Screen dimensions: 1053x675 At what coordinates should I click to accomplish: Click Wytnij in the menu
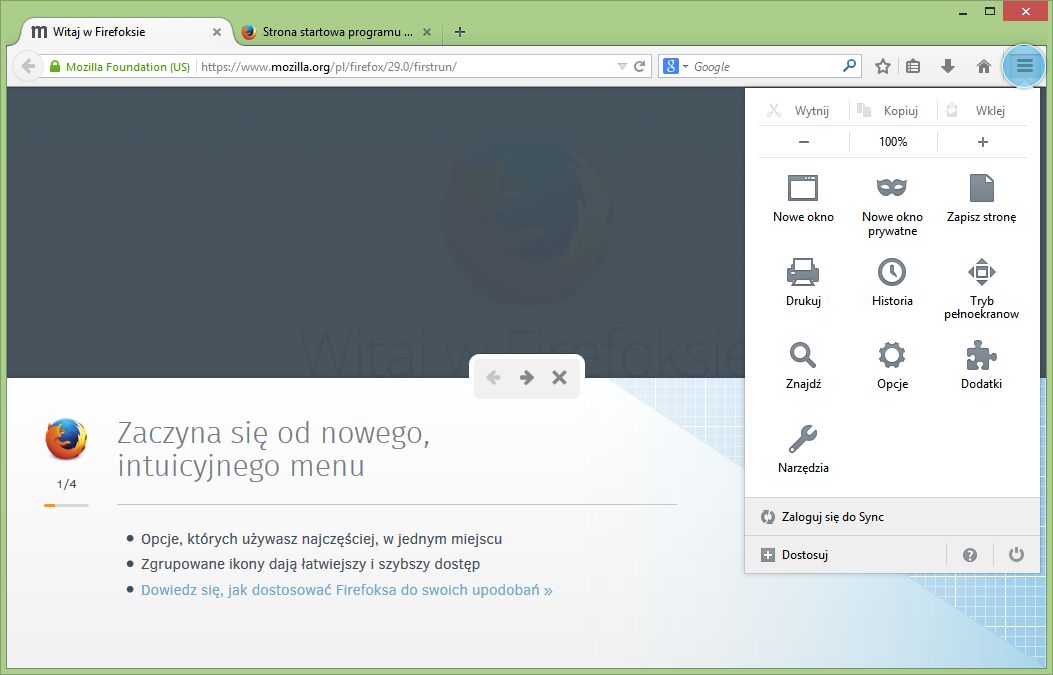pyautogui.click(x=804, y=111)
